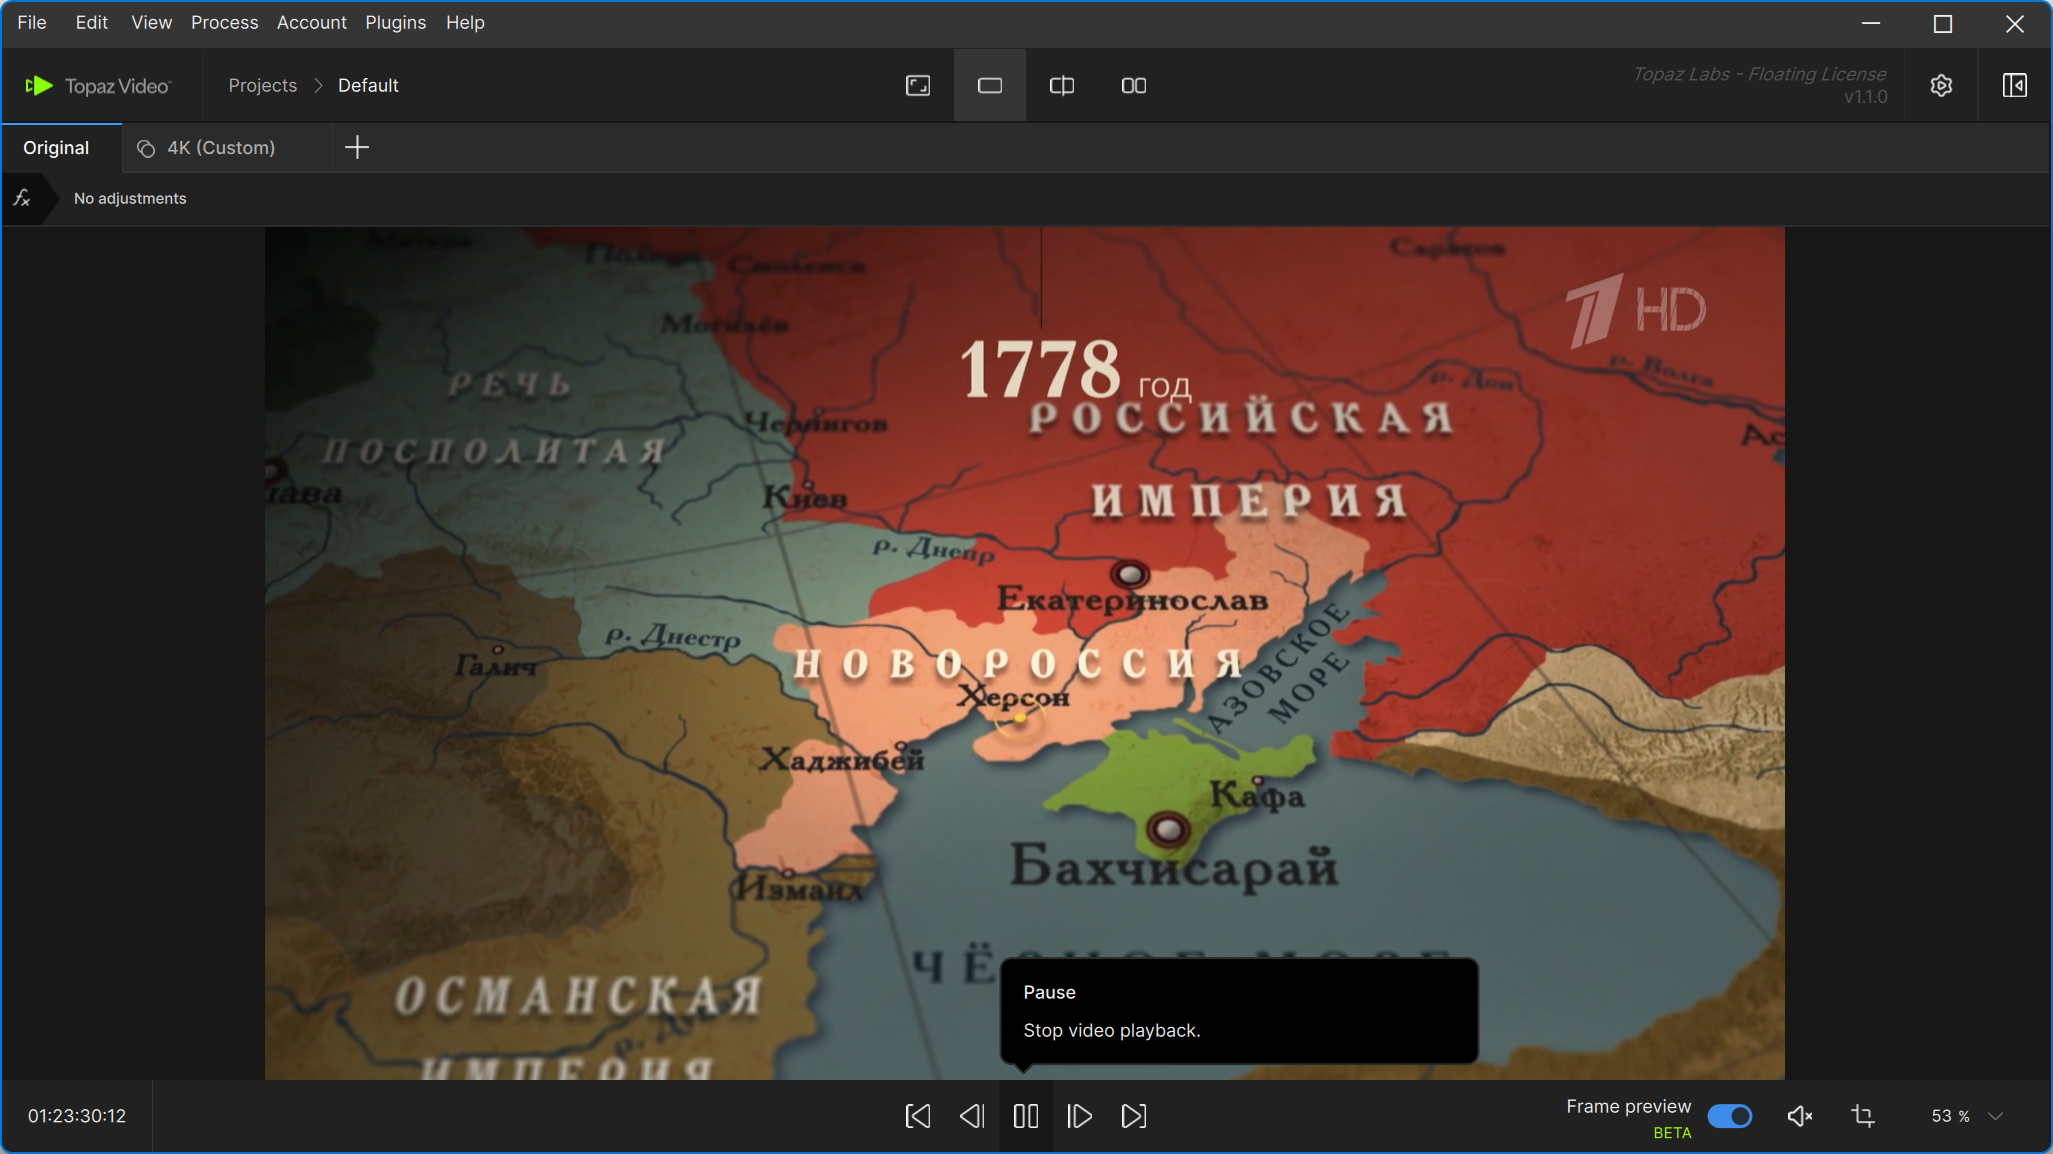Select the side-by-side view icon

[1133, 86]
